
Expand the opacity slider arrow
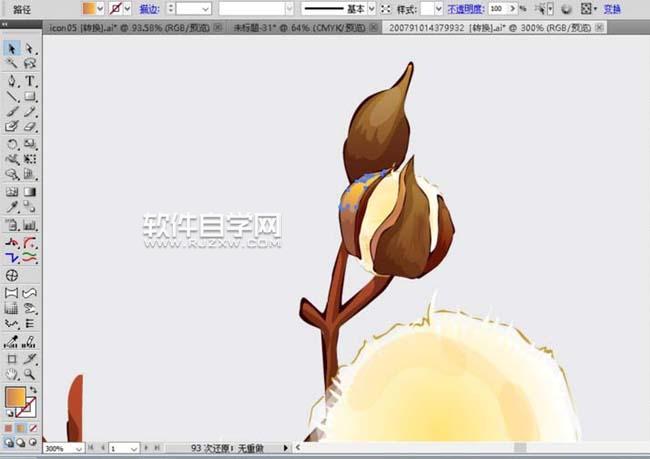coord(512,8)
